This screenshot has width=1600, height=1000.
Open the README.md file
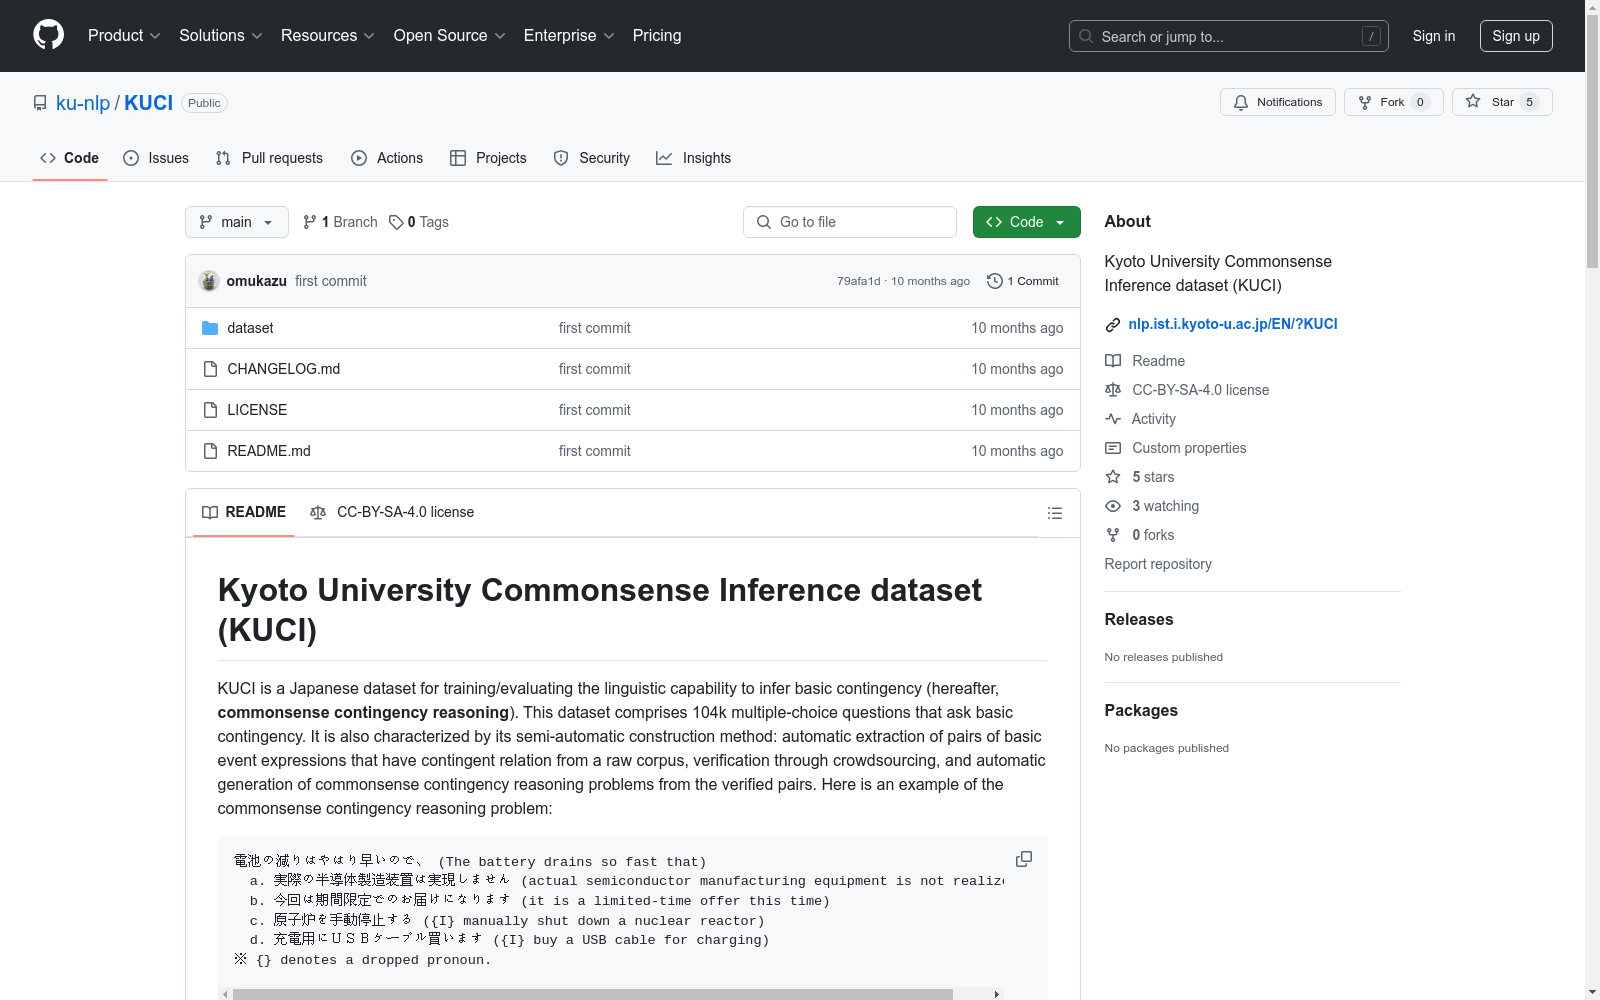pyautogui.click(x=269, y=451)
